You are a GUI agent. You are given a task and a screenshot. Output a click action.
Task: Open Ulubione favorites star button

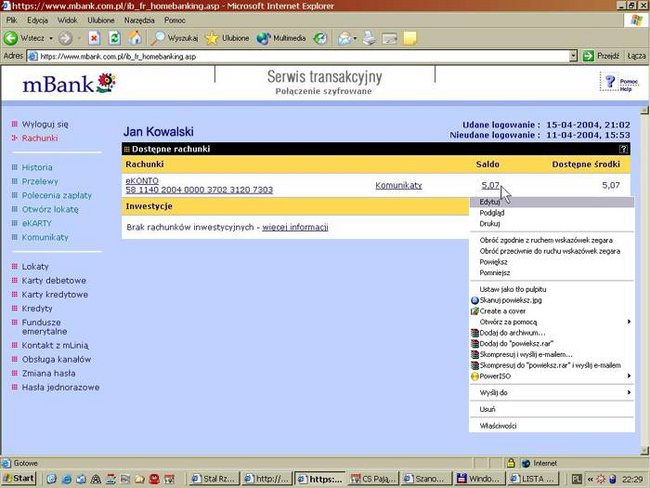pos(226,38)
